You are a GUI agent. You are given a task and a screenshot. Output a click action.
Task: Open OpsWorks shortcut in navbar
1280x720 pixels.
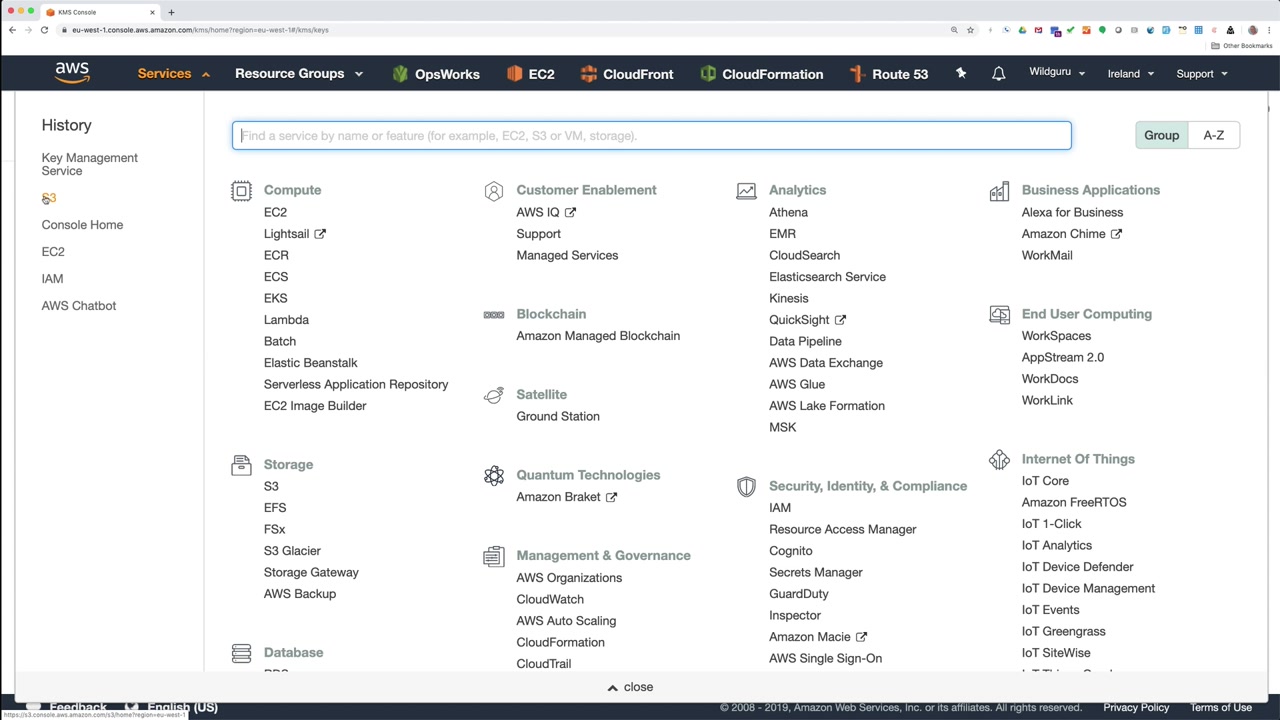[x=436, y=74]
